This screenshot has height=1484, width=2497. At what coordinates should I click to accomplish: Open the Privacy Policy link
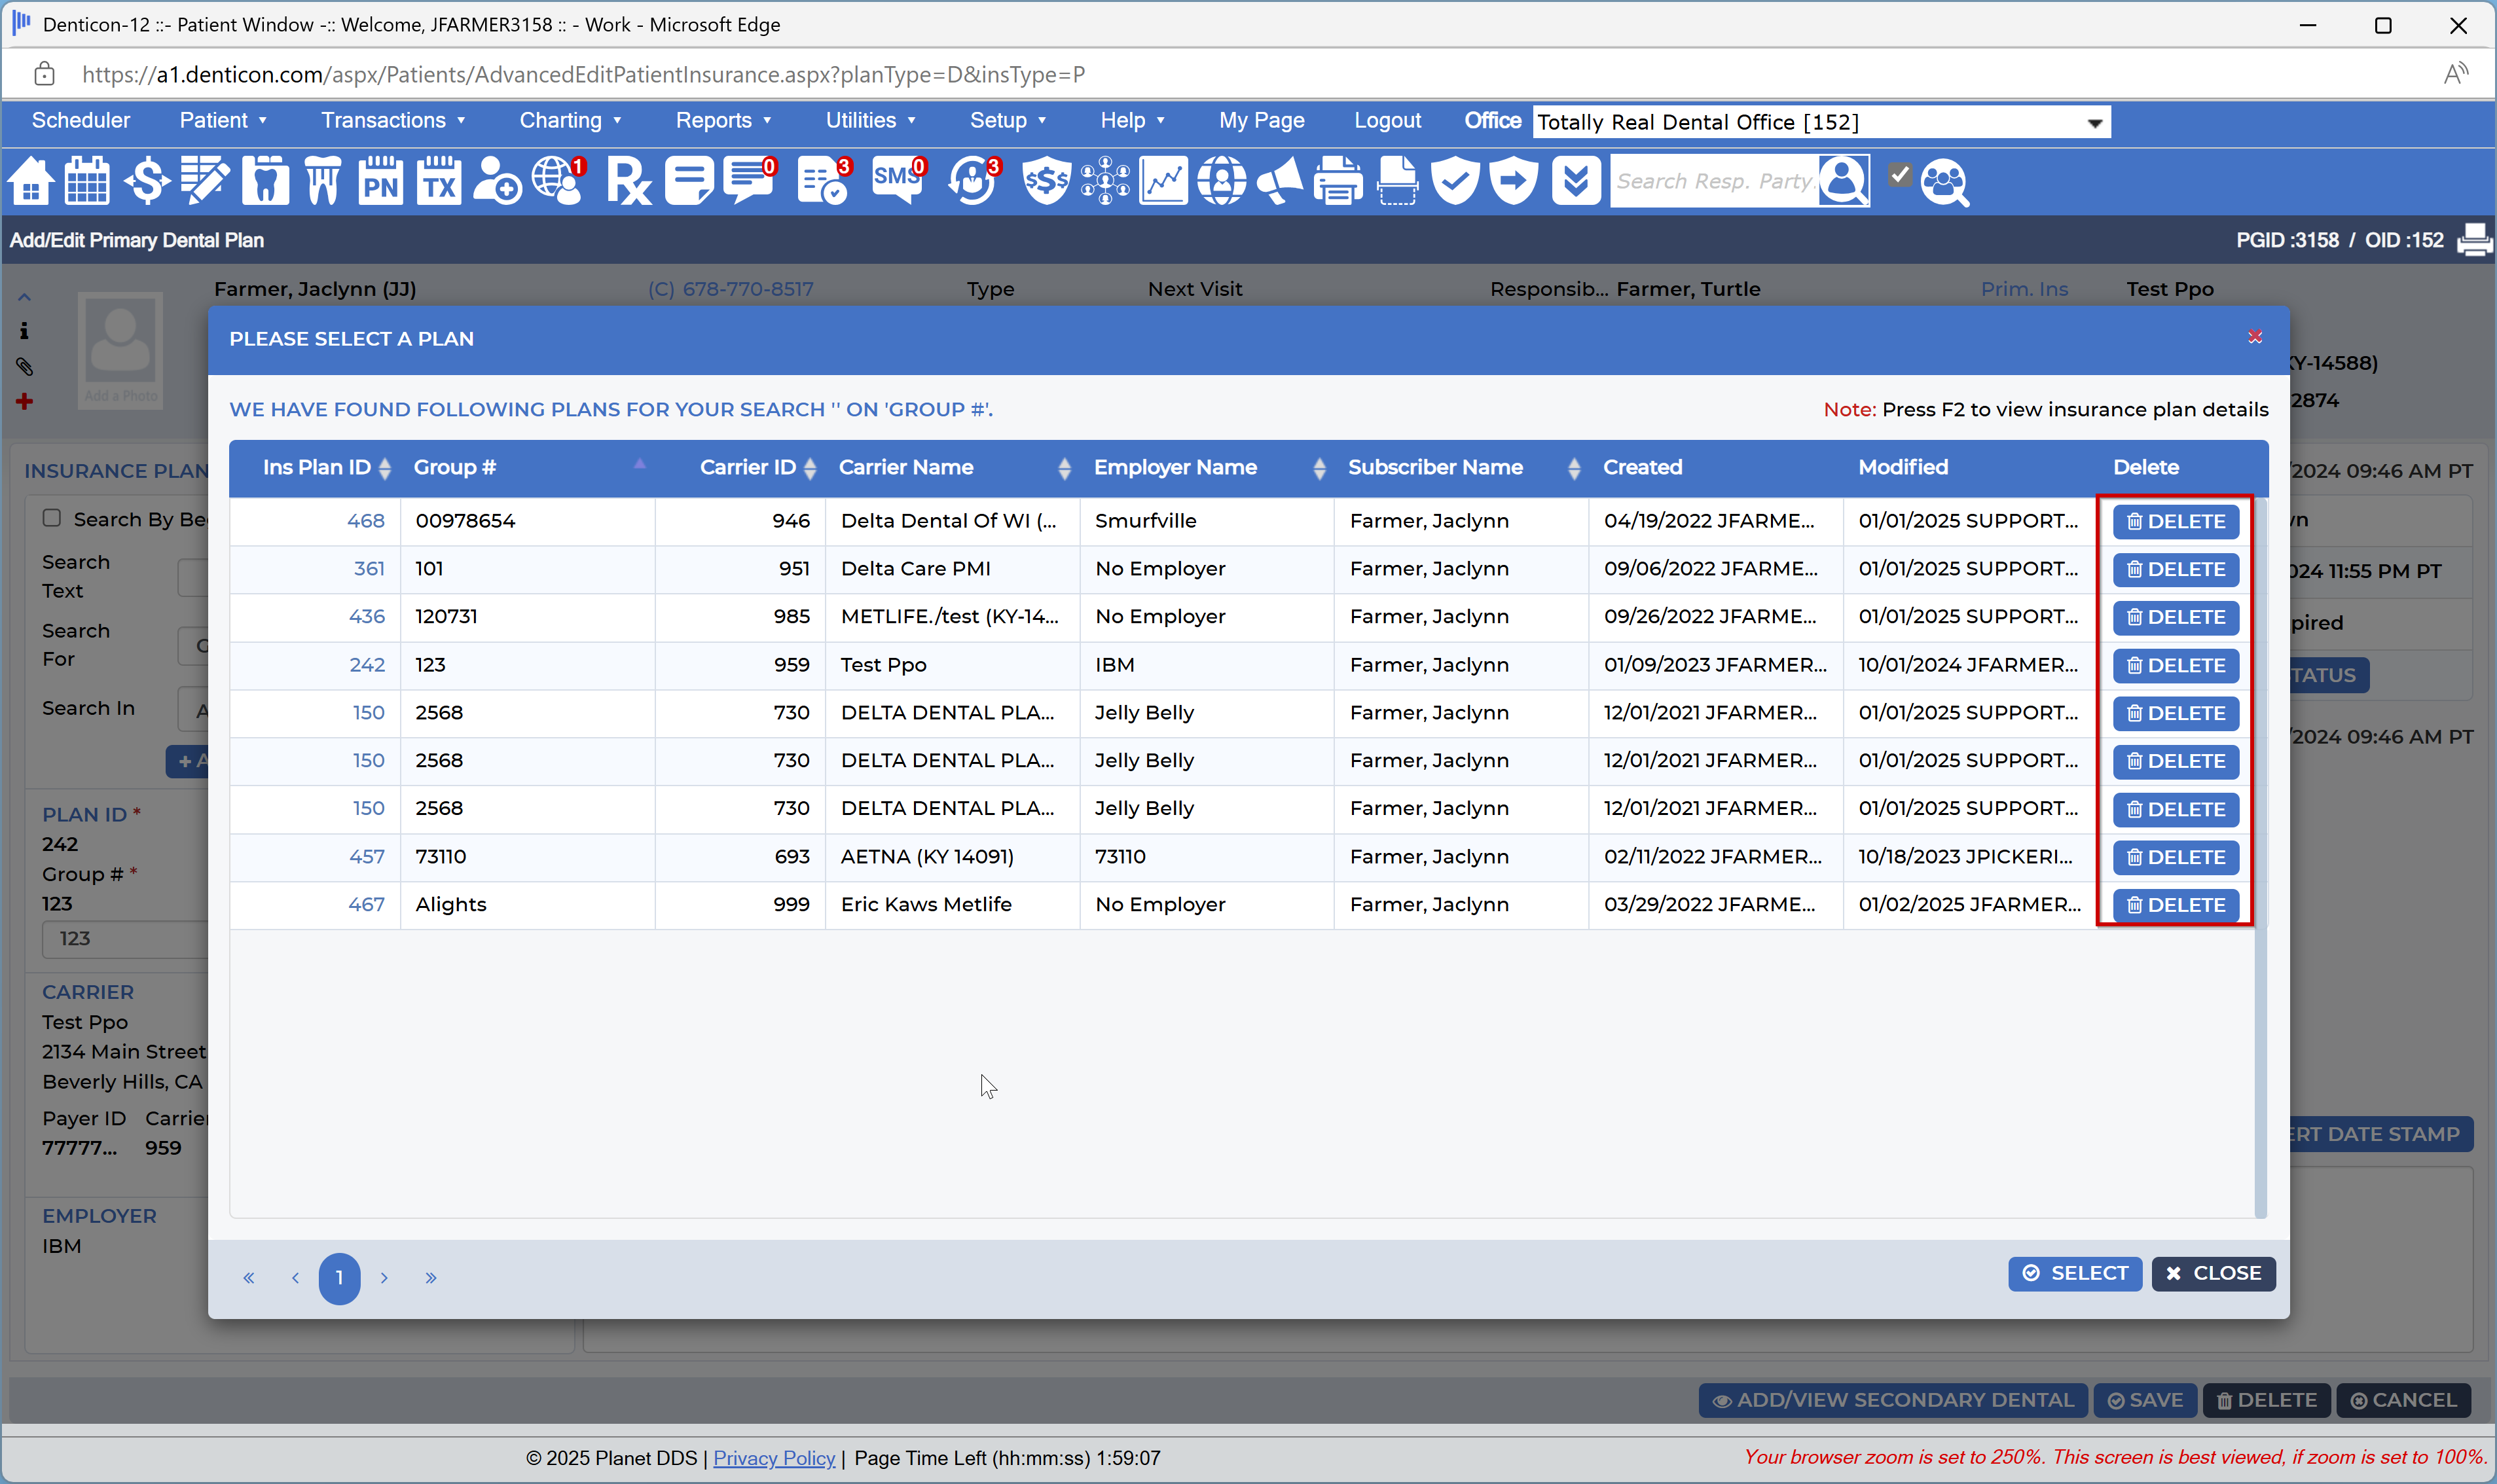click(773, 1458)
